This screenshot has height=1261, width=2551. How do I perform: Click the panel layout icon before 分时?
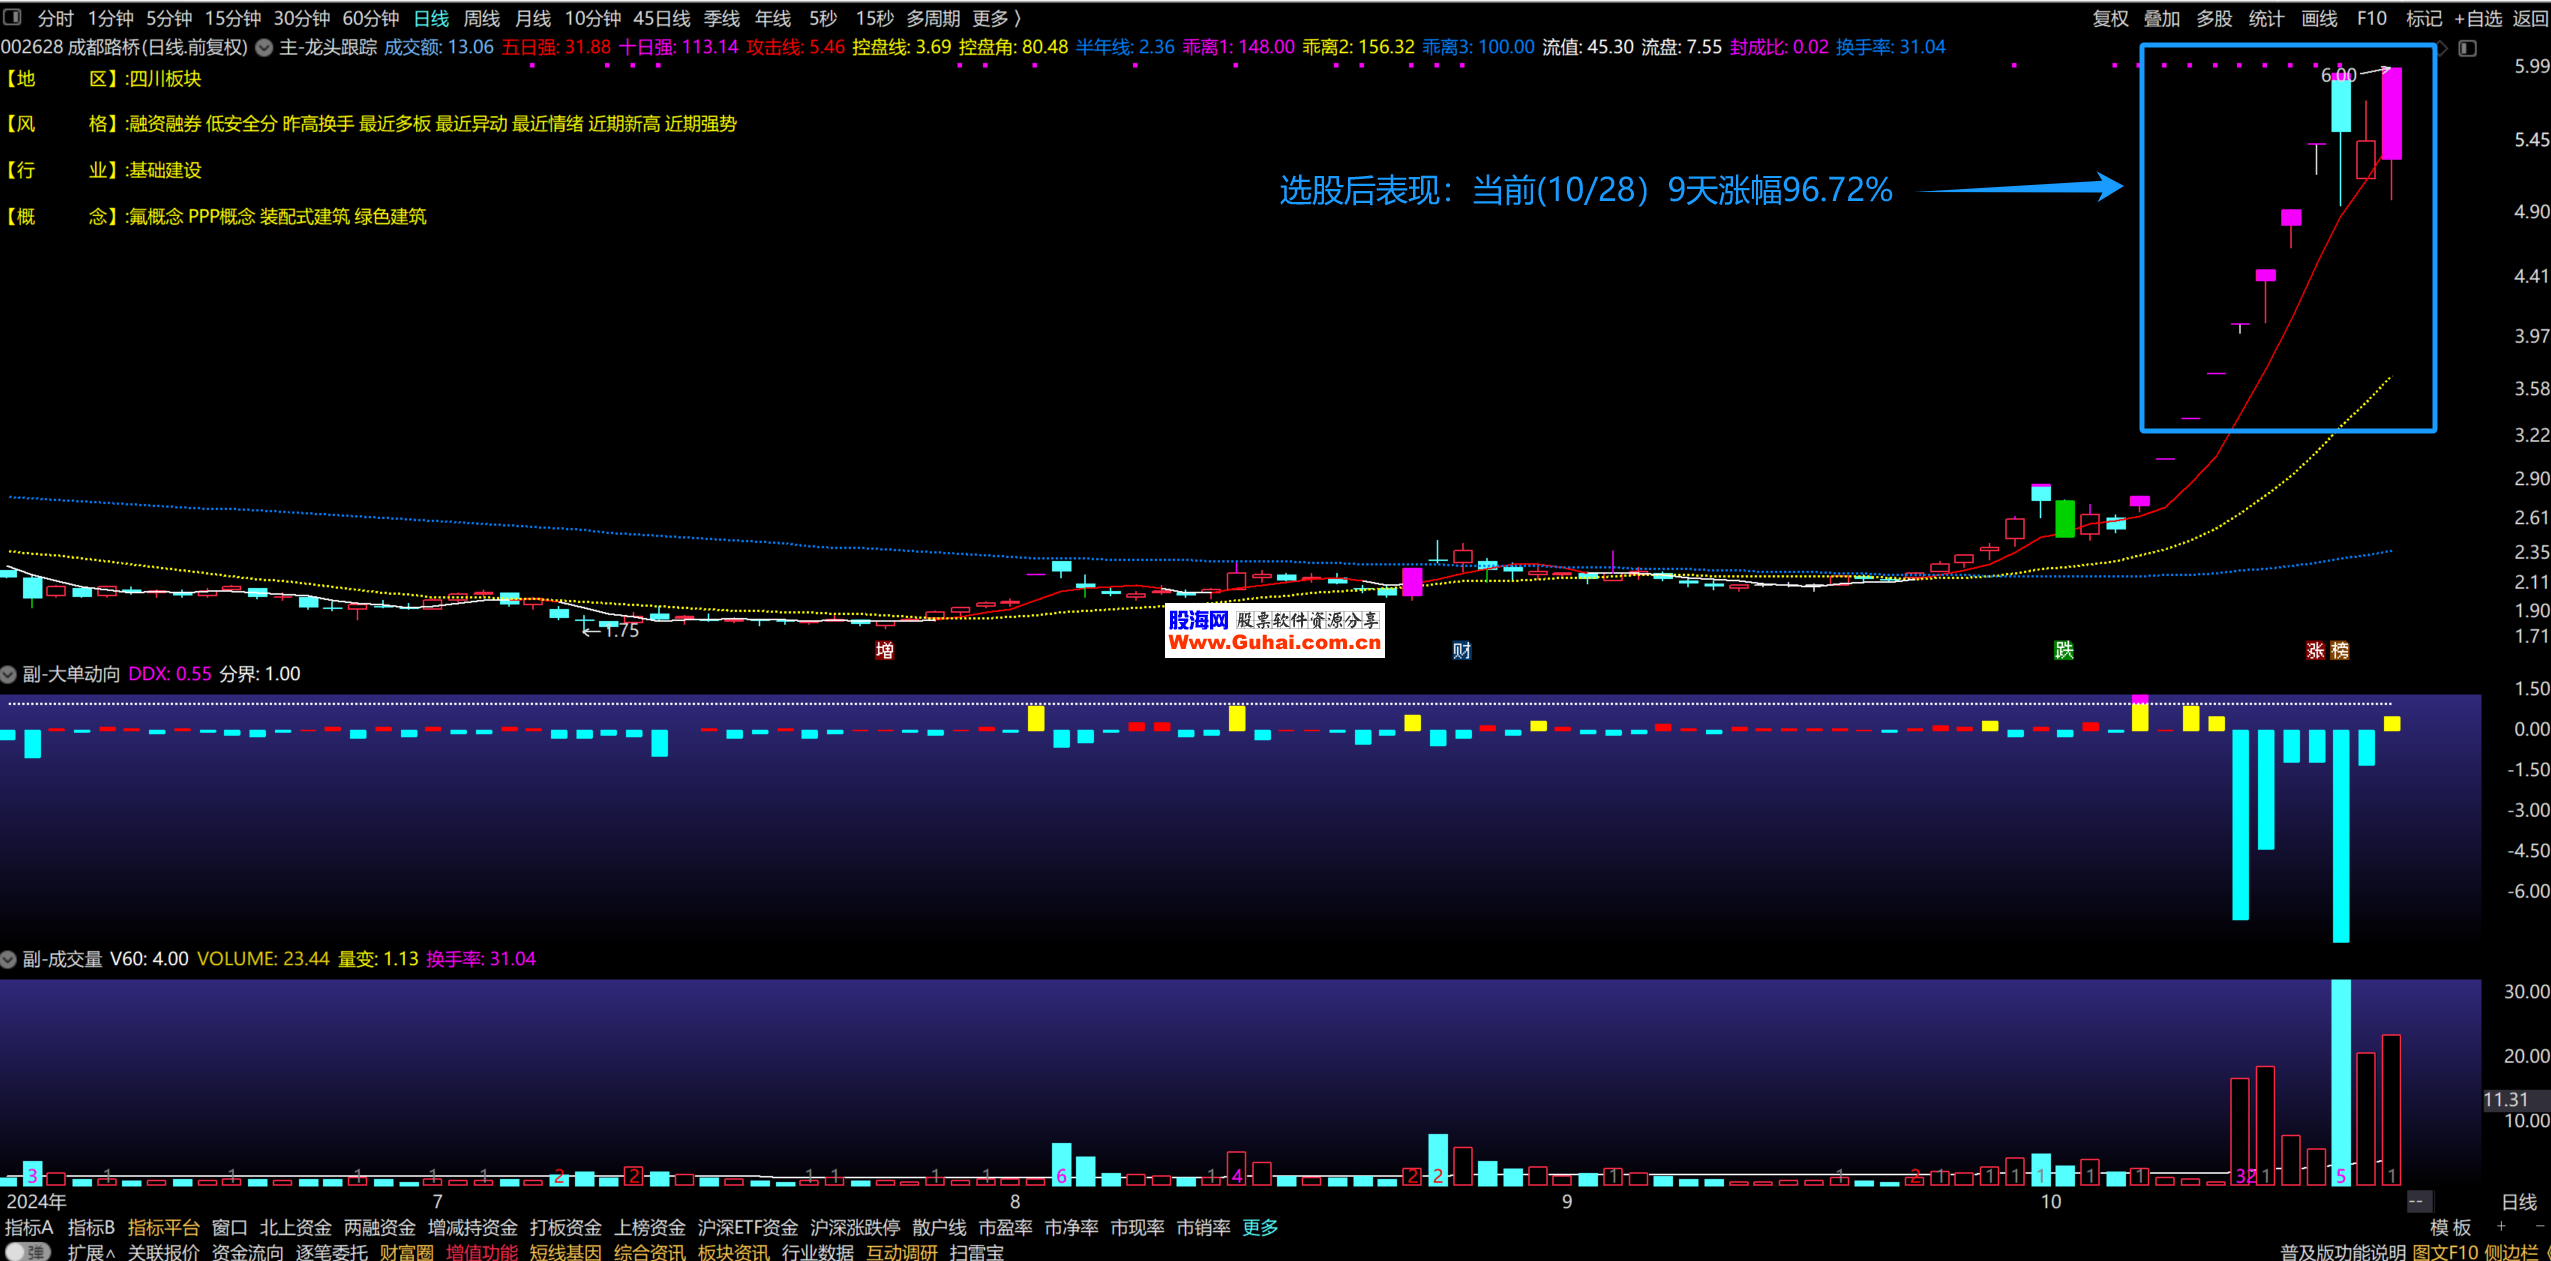pos(12,17)
